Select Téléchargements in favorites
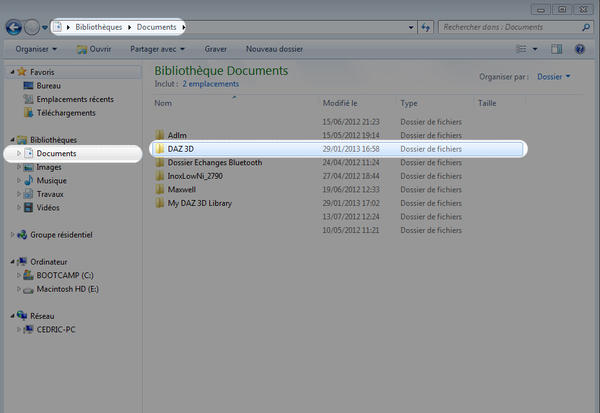This screenshot has width=600, height=413. [x=66, y=113]
